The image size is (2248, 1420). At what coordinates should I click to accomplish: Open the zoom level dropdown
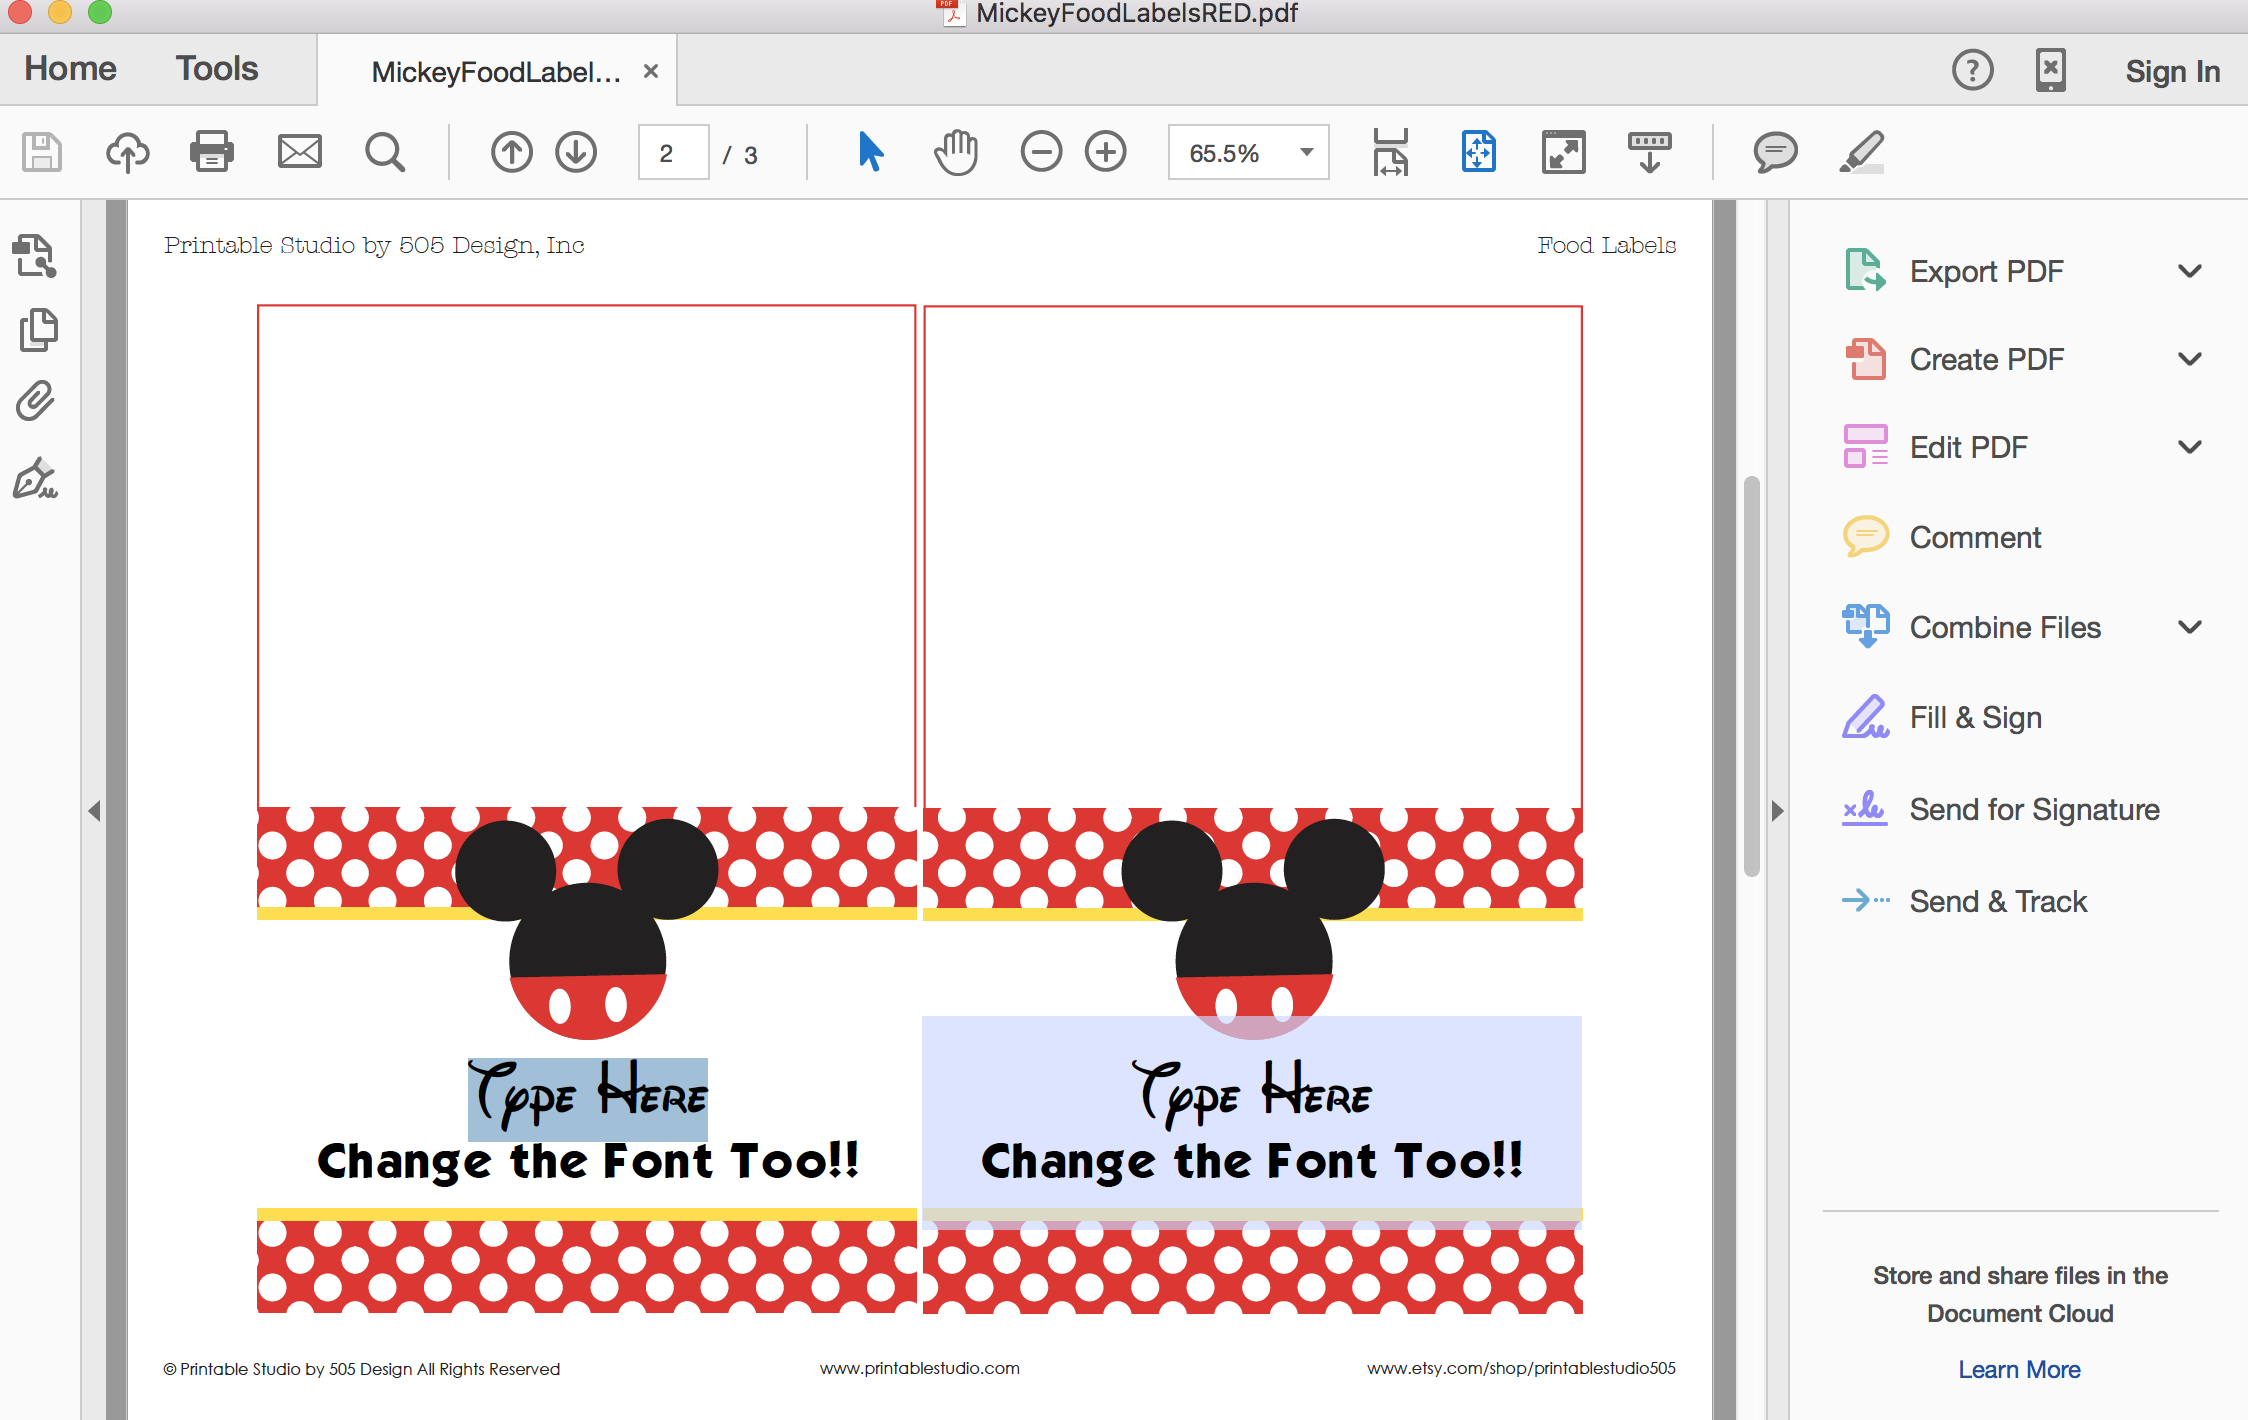coord(1305,152)
